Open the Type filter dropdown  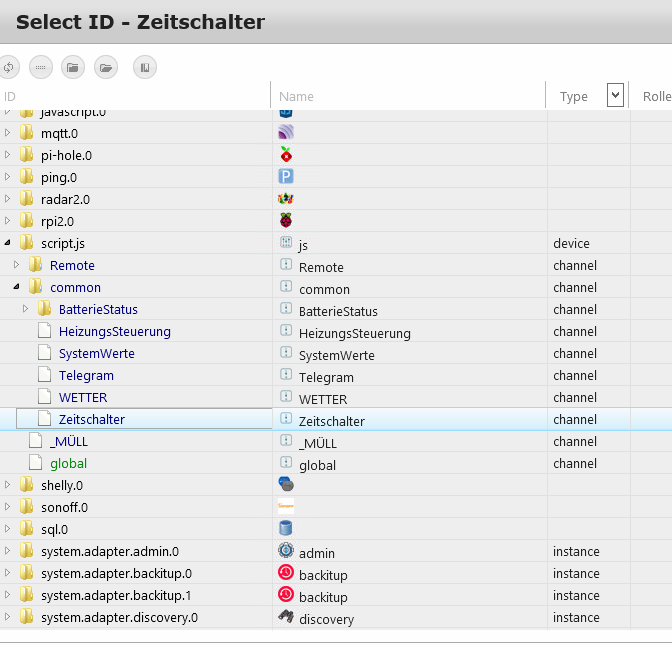[x=615, y=95]
